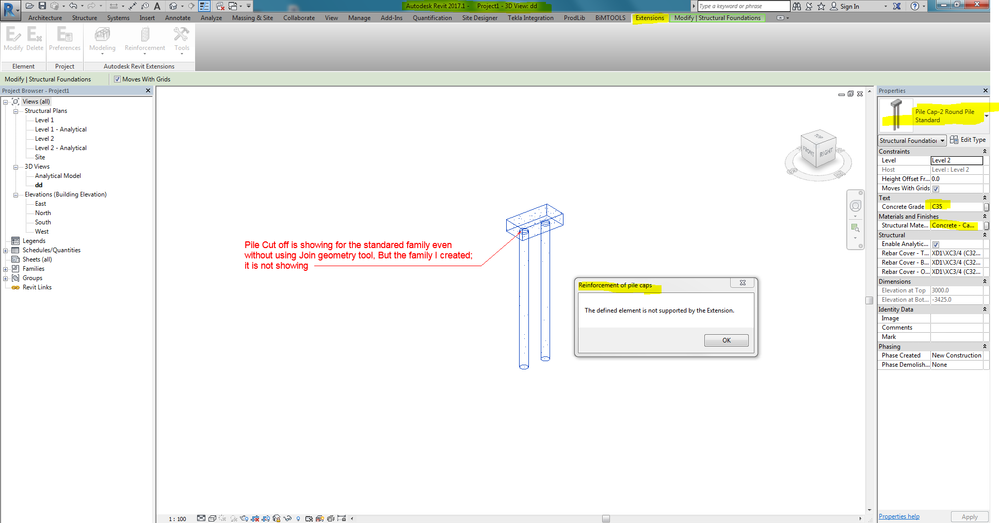Image resolution: width=999 pixels, height=523 pixels.
Task: Uncheck Moves With Grids in the Properties panel
Action: (935, 189)
